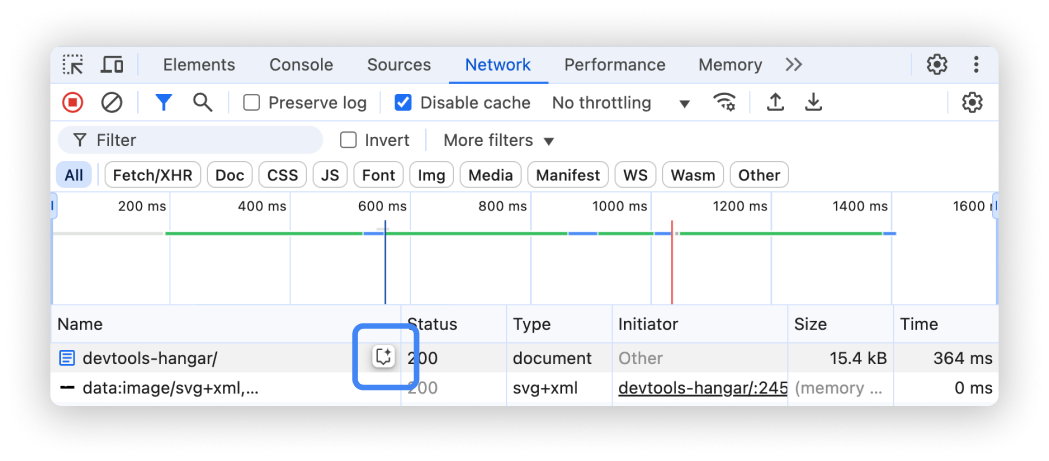Open the No throttling dropdown

tap(621, 103)
